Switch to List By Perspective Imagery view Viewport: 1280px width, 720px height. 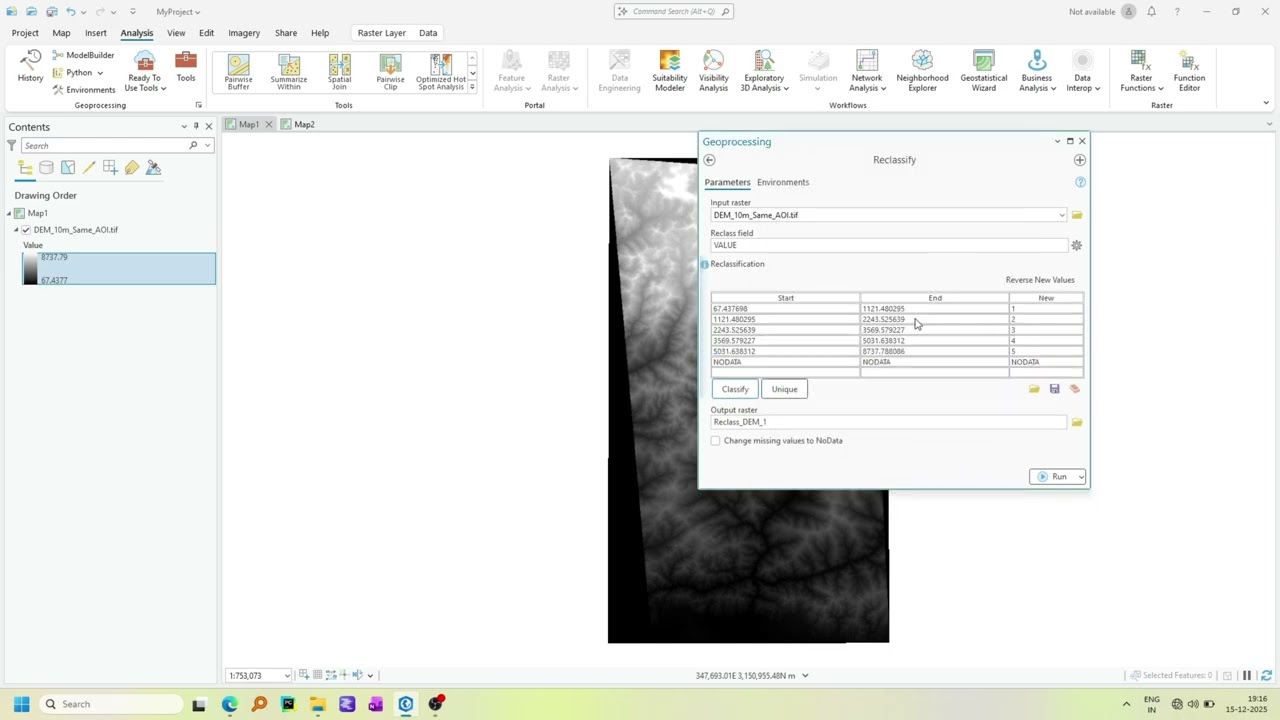pyautogui.click(x=153, y=168)
